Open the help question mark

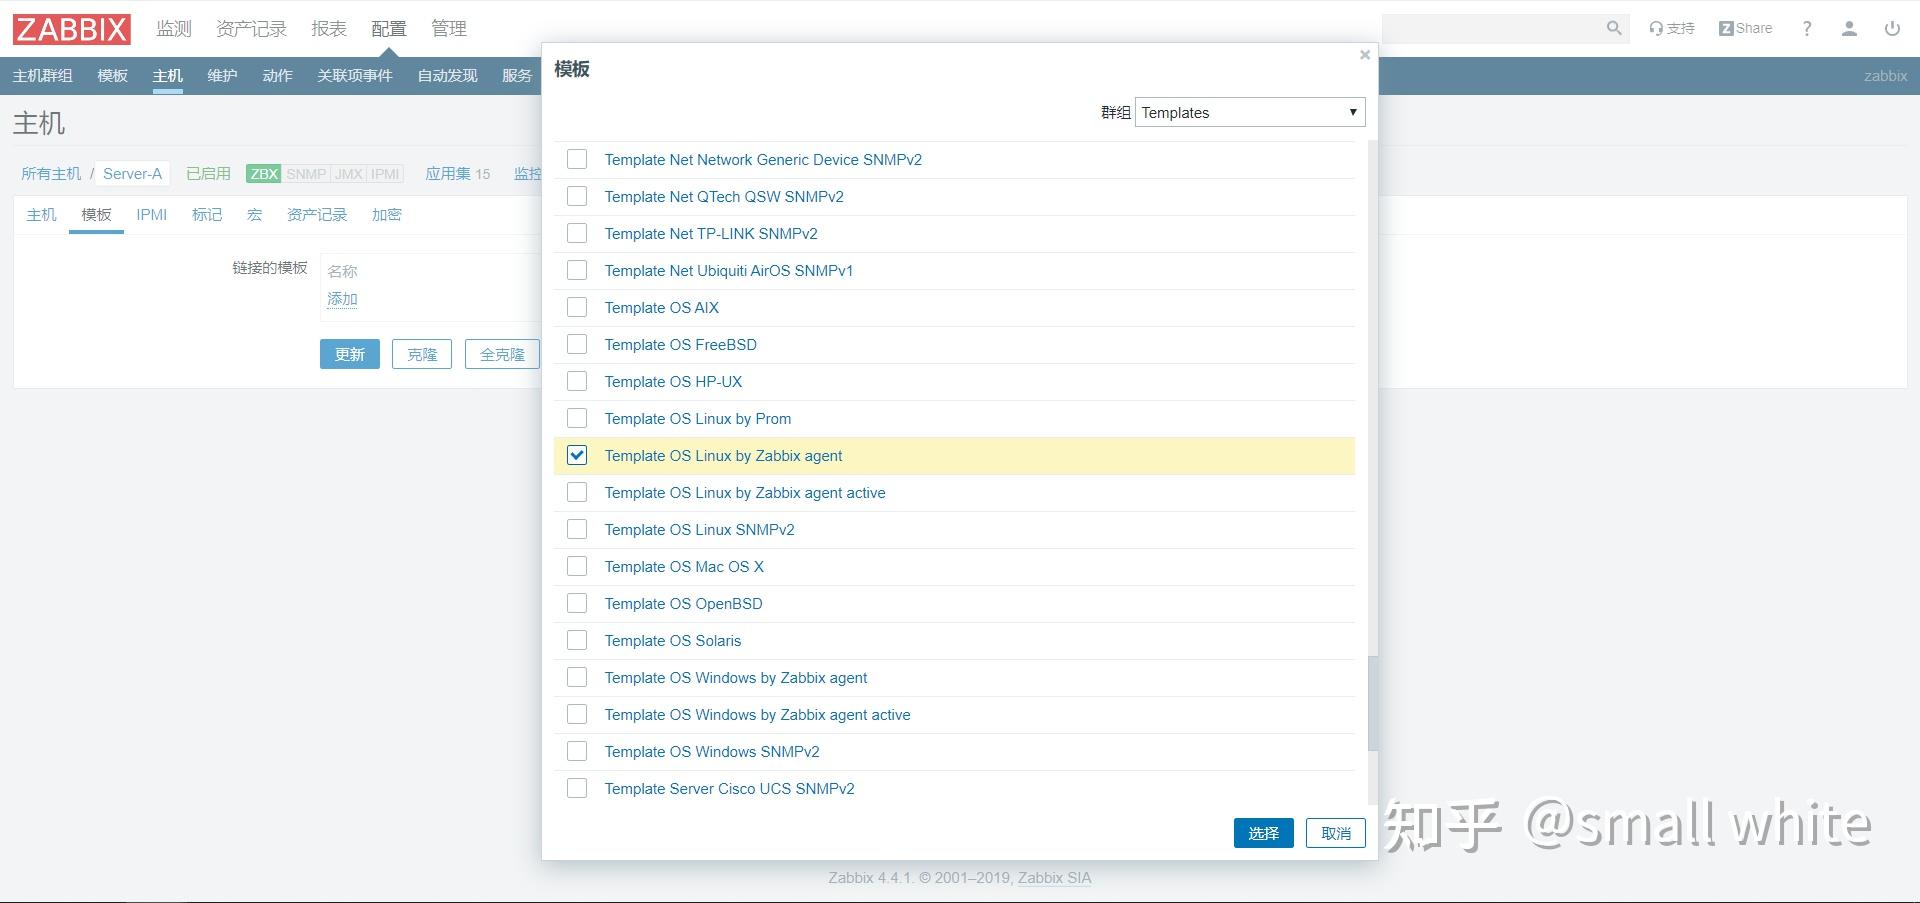1807,28
